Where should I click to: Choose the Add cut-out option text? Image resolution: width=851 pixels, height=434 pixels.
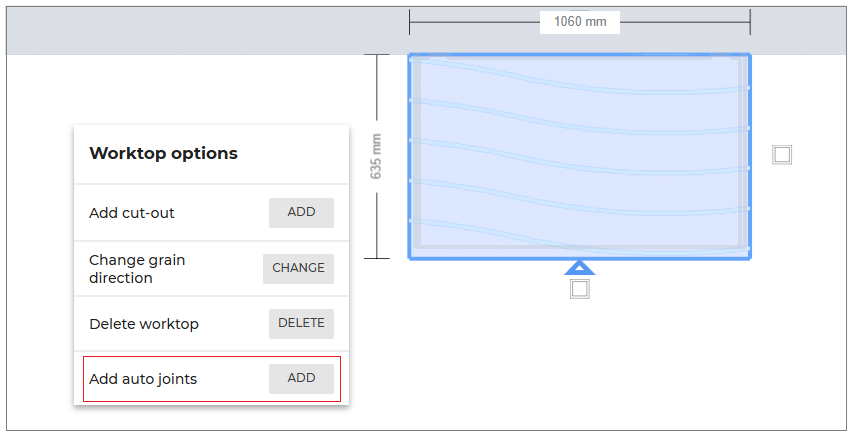[x=132, y=213]
